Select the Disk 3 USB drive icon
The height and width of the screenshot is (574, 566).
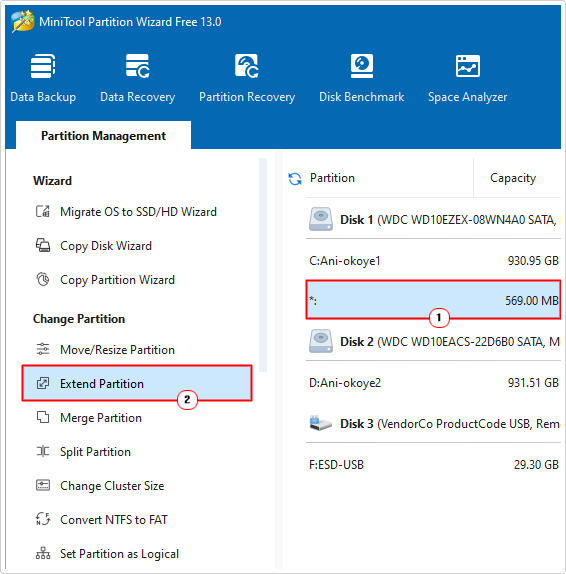pos(321,423)
